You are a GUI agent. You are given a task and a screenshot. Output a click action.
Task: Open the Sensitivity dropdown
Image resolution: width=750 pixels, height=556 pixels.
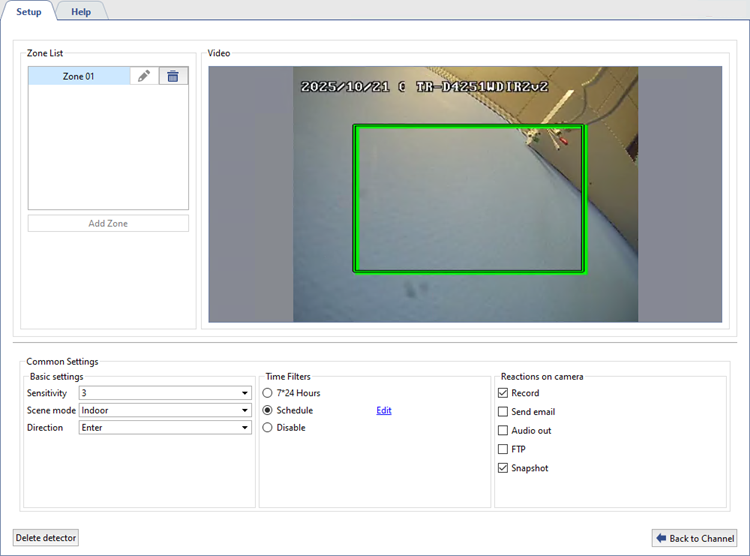245,393
